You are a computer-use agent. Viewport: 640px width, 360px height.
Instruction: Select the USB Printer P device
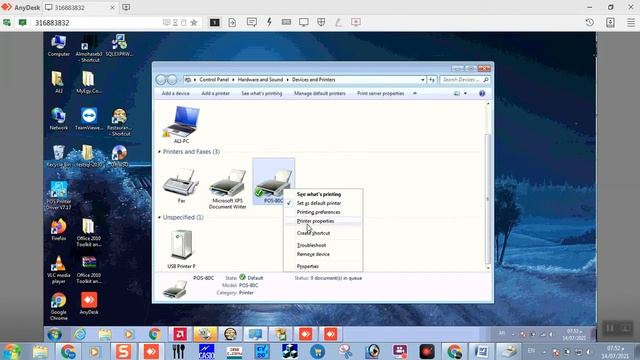pos(181,249)
